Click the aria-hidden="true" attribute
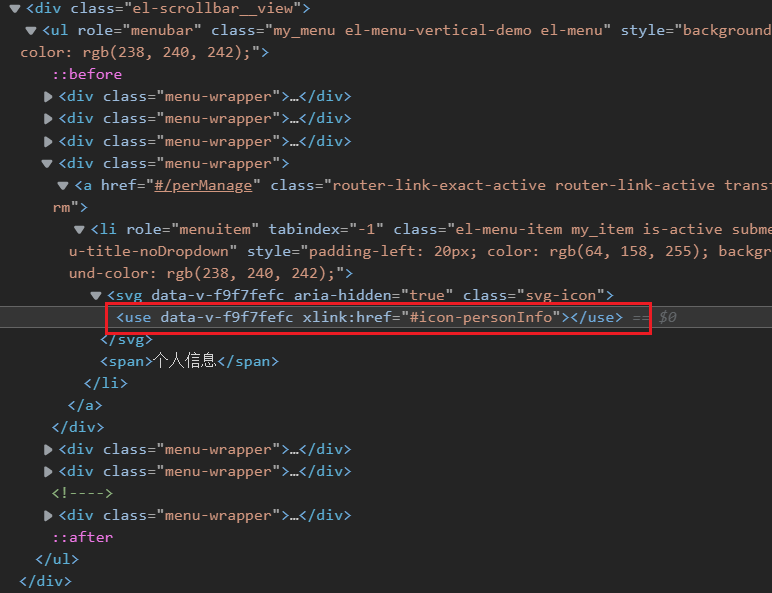772x593 pixels. pyautogui.click(x=373, y=296)
